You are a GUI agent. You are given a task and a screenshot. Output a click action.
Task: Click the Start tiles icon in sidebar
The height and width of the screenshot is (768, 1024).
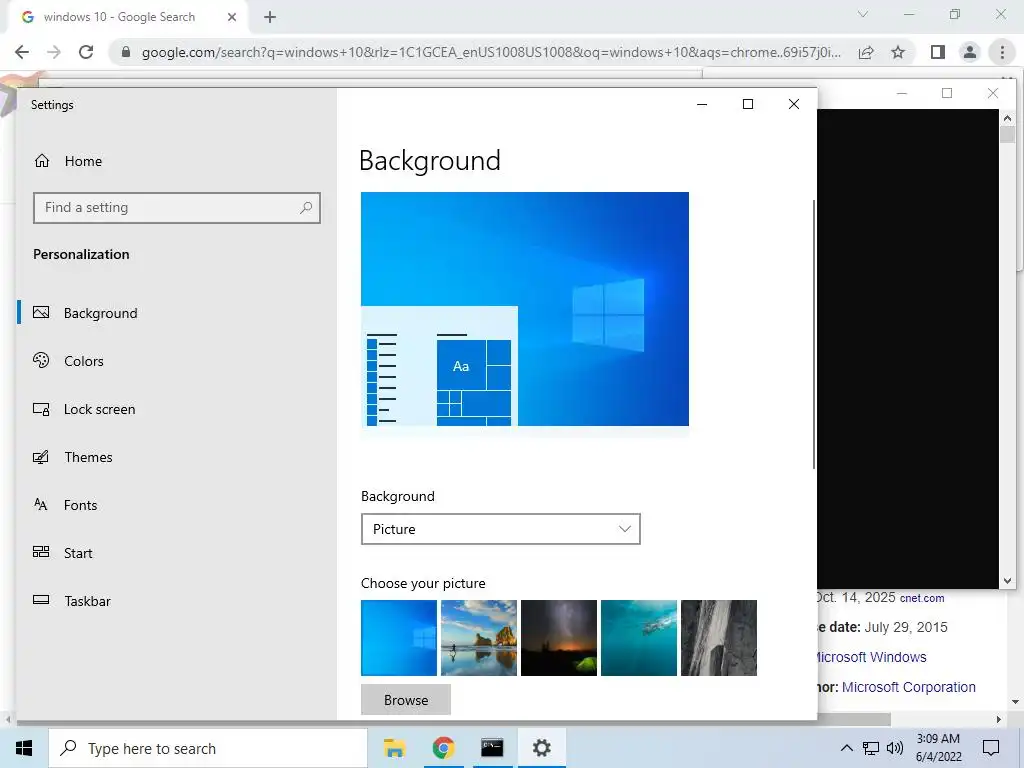(x=41, y=552)
